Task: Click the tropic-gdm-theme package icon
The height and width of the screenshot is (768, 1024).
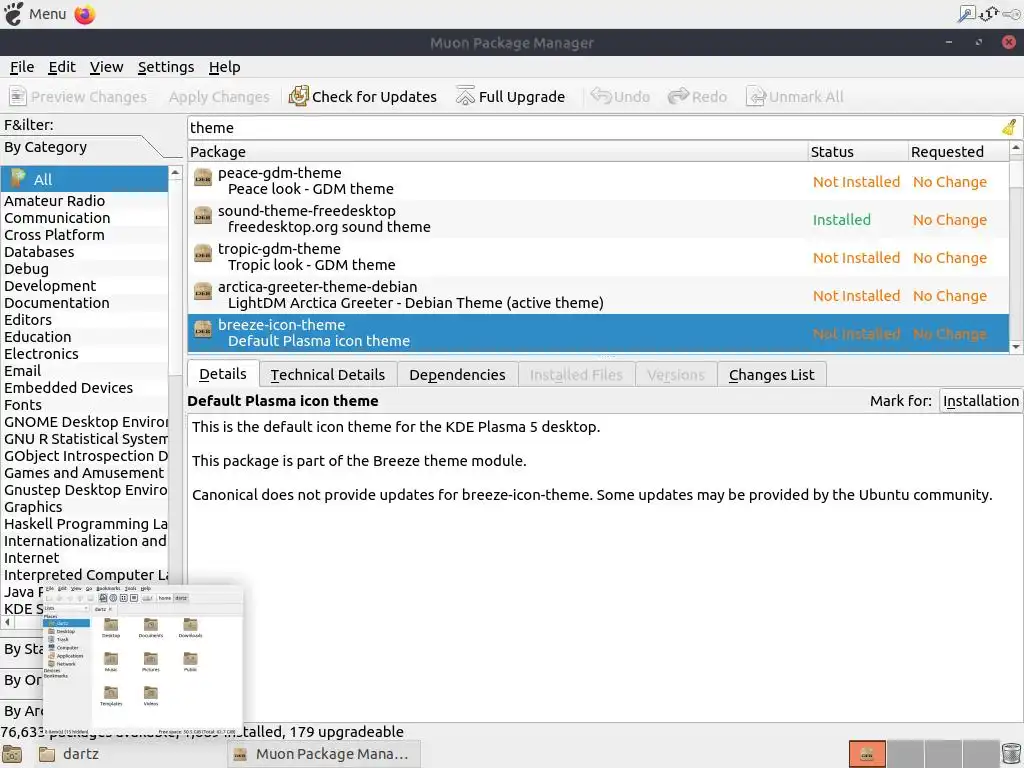Action: tap(203, 253)
